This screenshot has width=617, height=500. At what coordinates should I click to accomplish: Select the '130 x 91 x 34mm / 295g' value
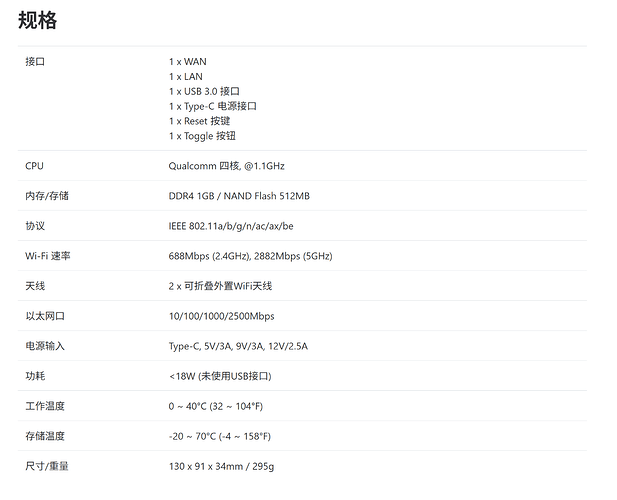[221, 466]
